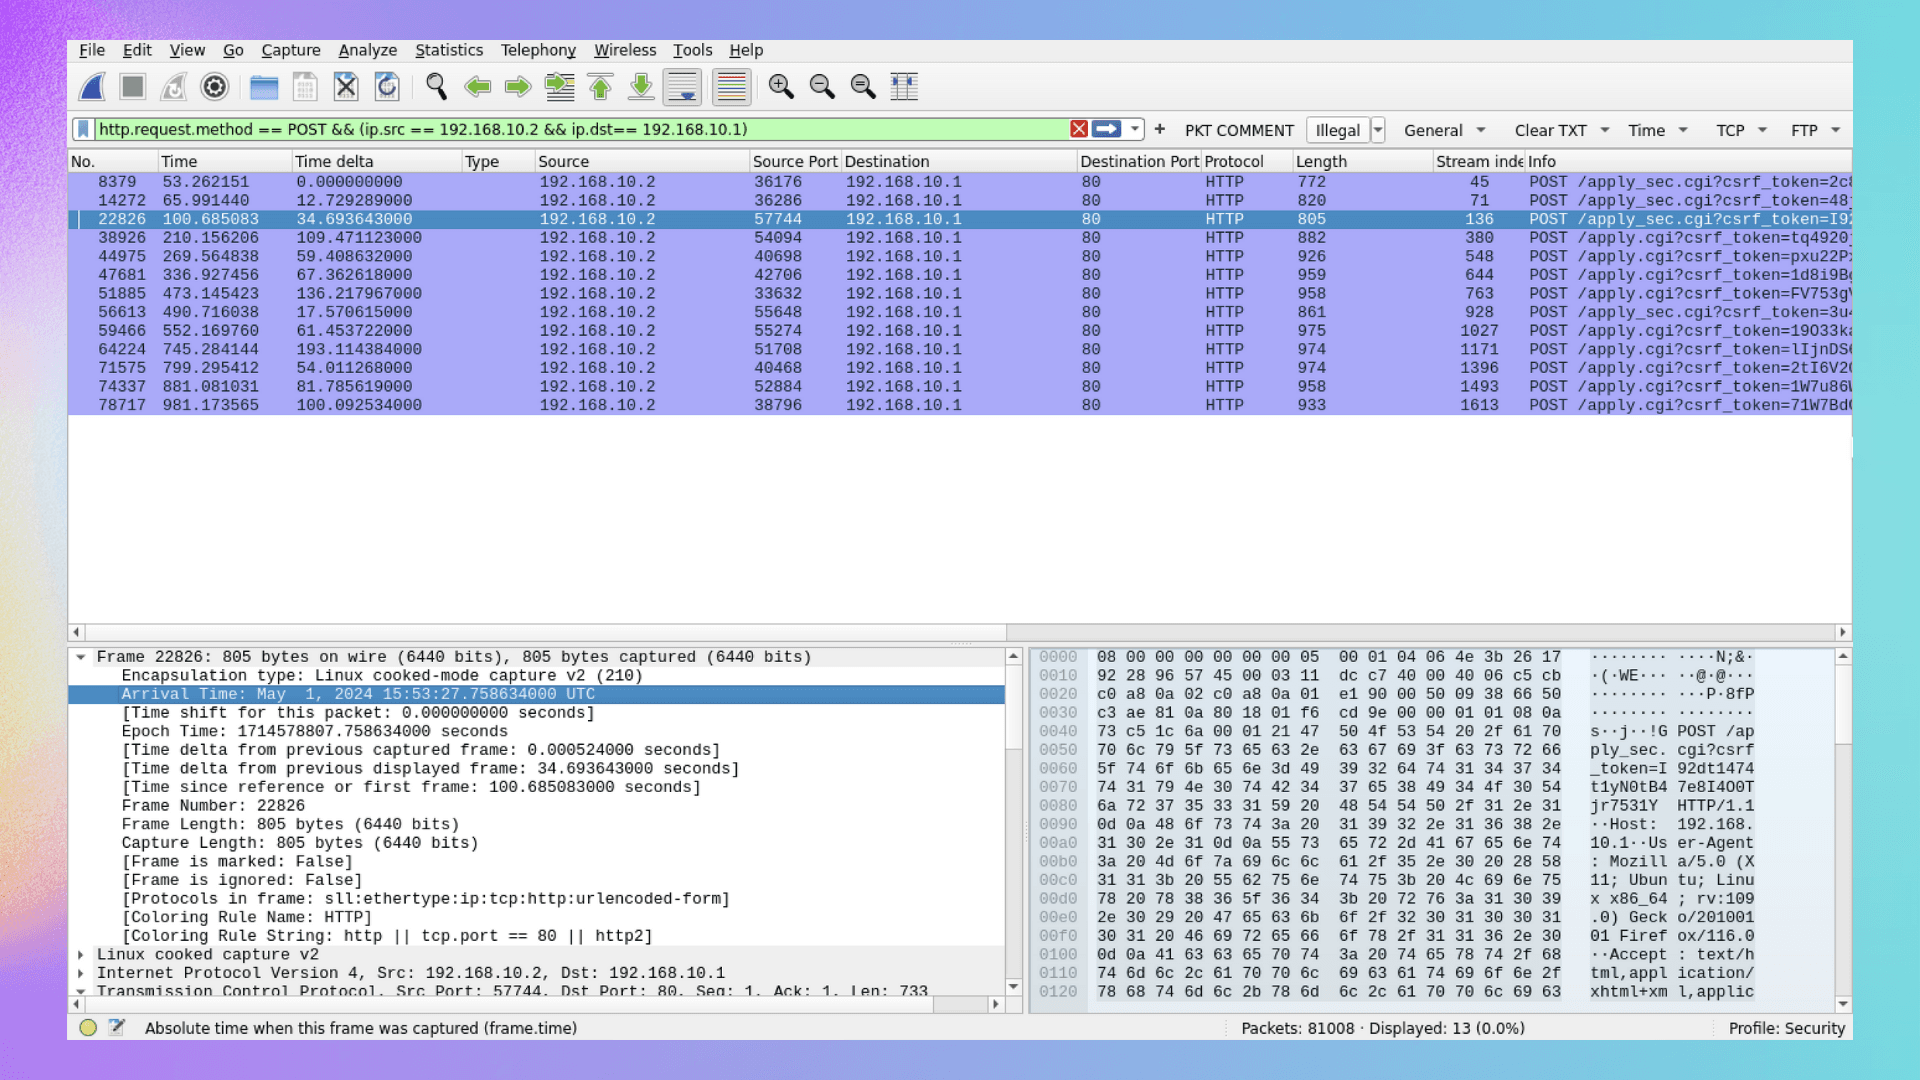Select Frame Length: 805 bytes line
Image resolution: width=1920 pixels, height=1080 pixels.
290,825
